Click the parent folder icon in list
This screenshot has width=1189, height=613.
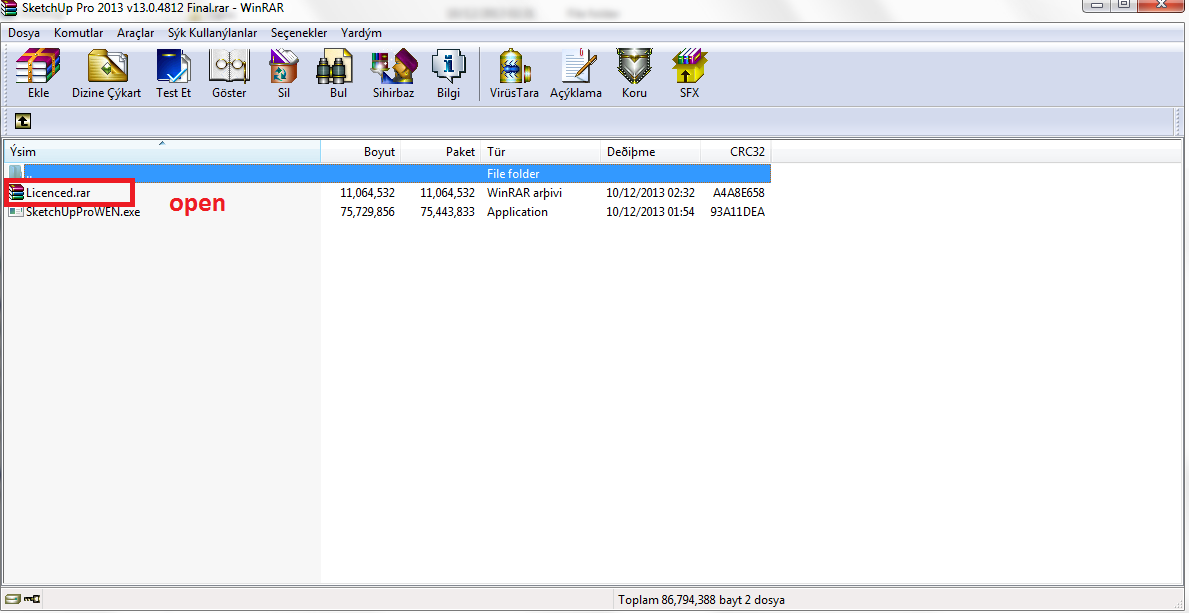(16, 174)
